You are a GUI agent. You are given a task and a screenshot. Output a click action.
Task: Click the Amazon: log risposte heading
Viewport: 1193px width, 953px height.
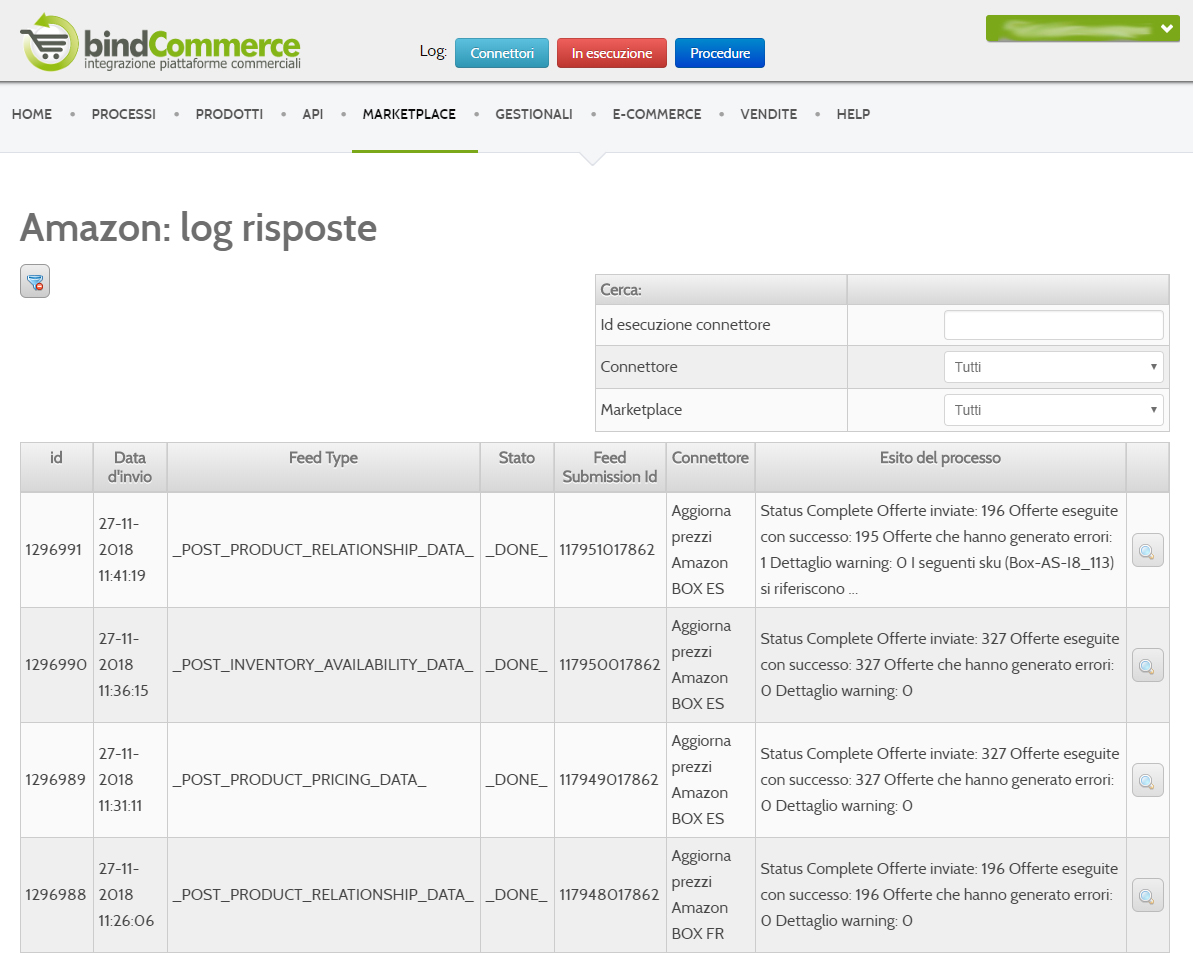coord(199,228)
